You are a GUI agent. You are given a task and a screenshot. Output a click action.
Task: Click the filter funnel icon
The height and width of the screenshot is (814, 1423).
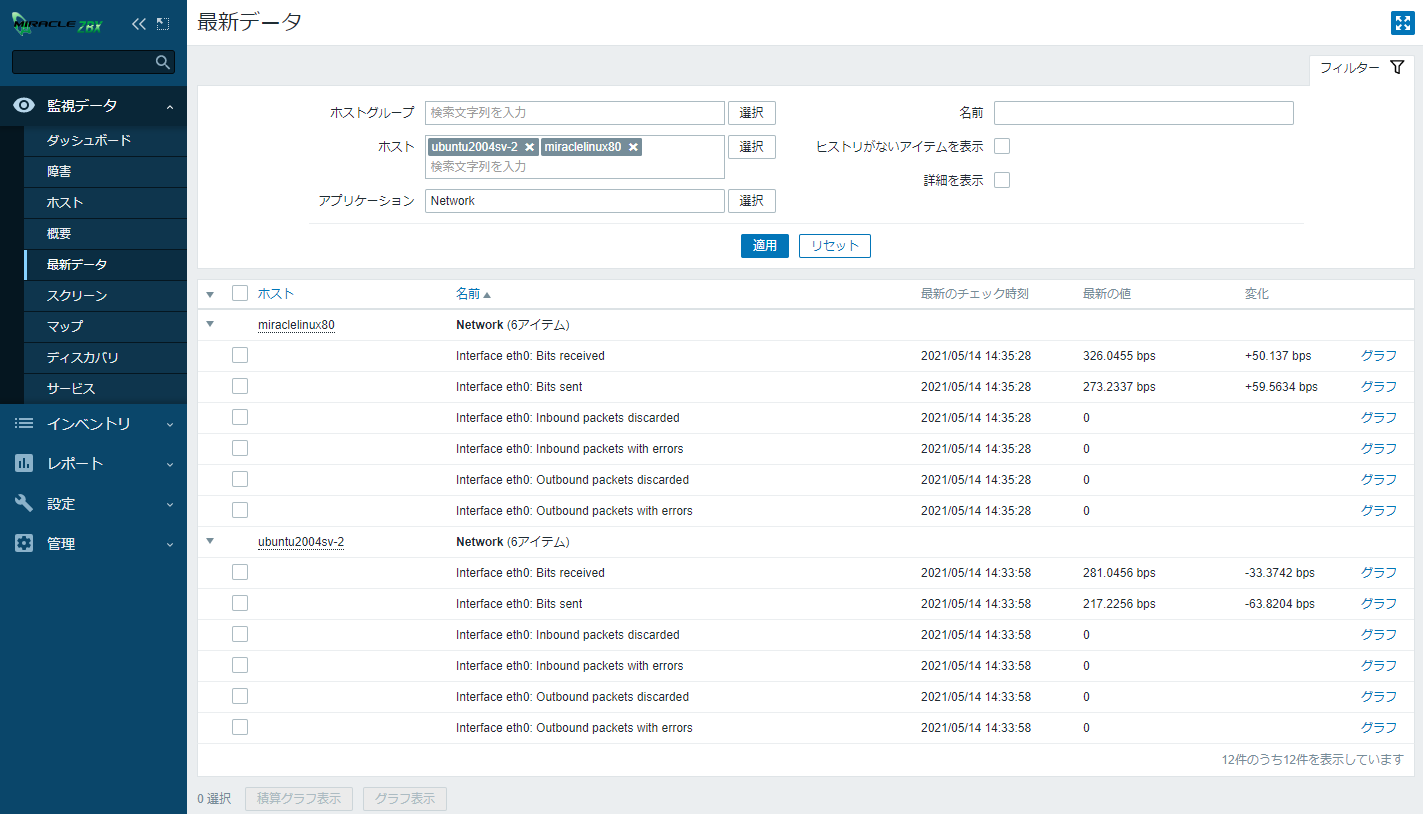tap(1397, 68)
